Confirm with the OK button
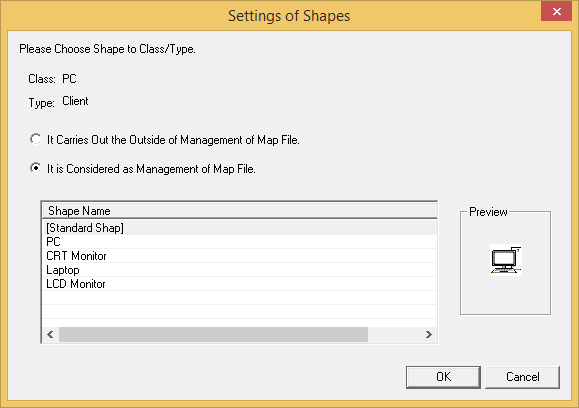The width and height of the screenshot is (579, 408). (x=443, y=377)
